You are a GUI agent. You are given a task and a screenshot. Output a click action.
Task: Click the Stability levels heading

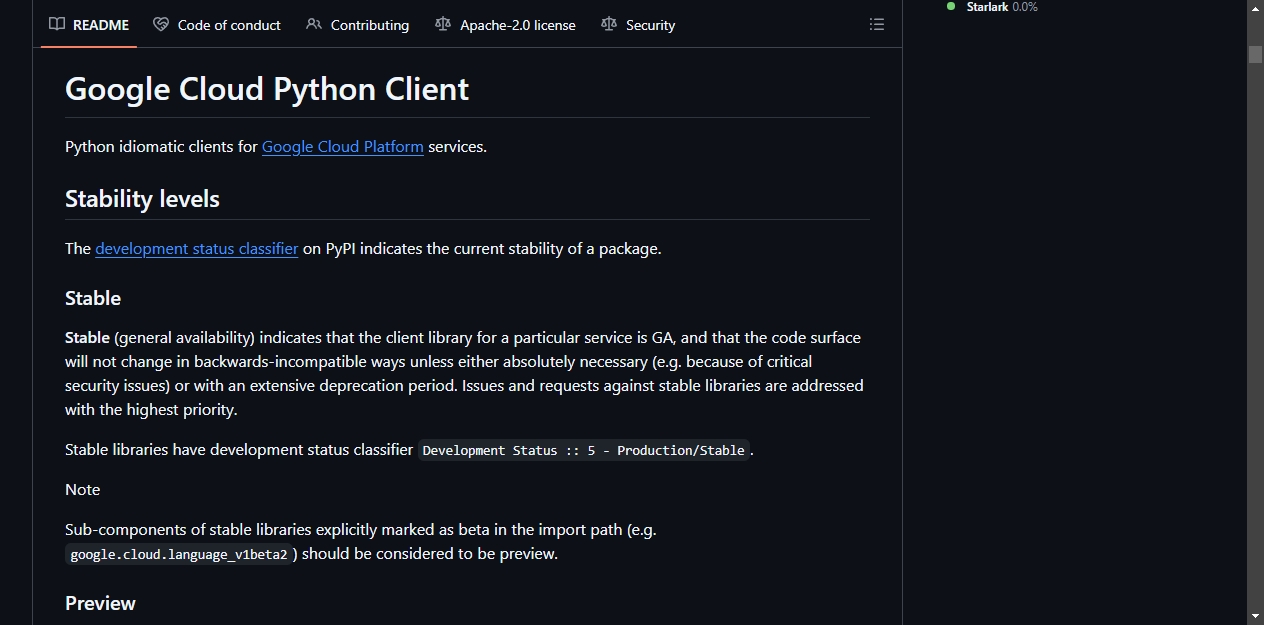click(142, 199)
